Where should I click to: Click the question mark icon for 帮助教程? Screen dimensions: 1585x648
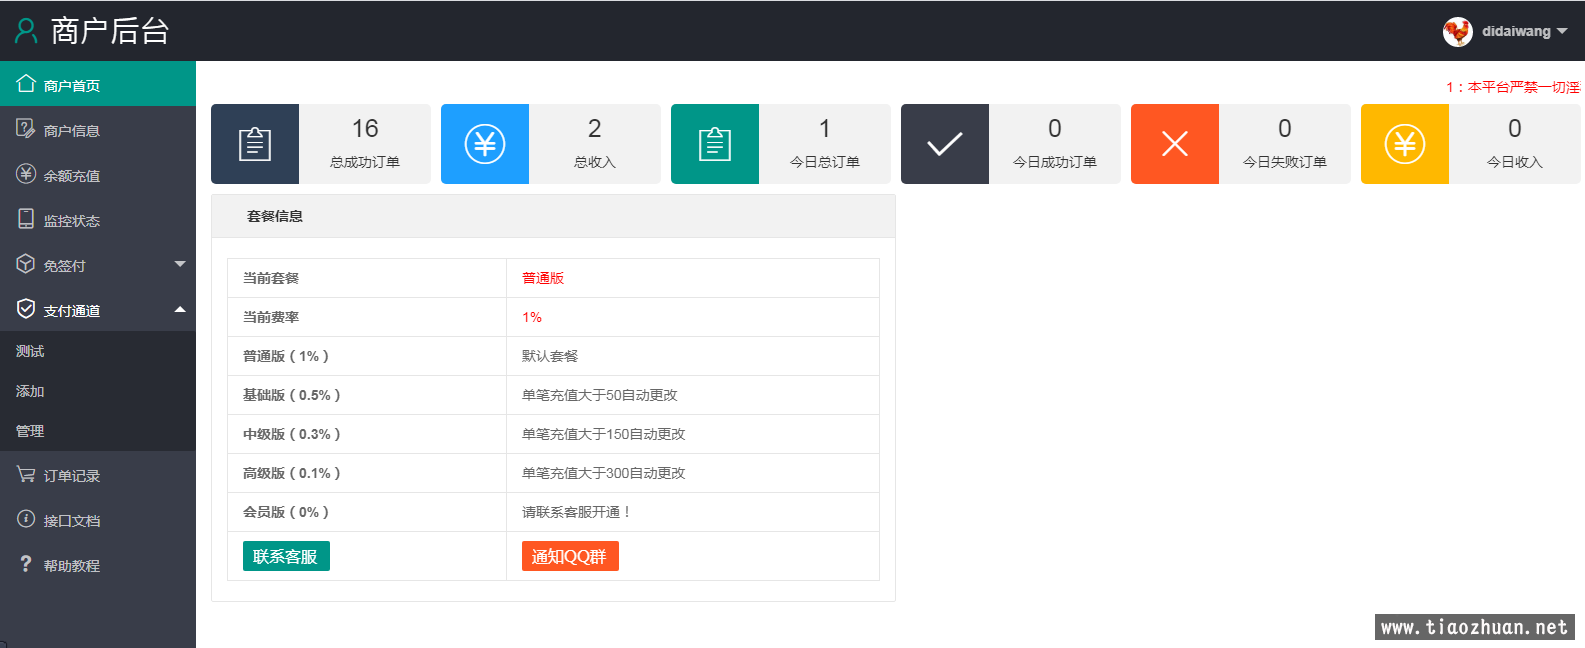26,564
